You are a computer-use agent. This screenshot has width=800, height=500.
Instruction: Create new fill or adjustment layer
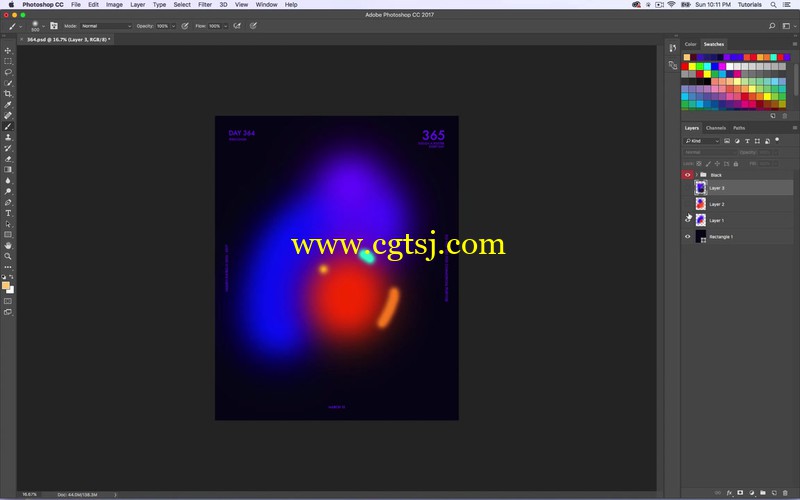coord(752,493)
